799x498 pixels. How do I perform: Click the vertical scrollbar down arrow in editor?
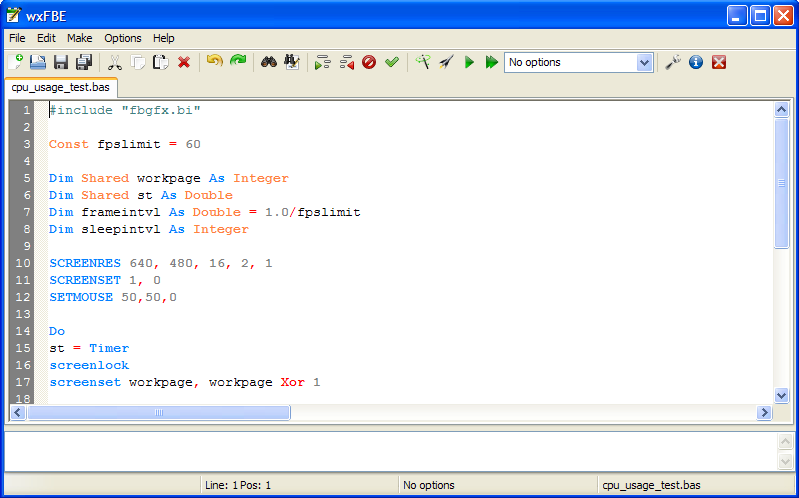pos(782,396)
